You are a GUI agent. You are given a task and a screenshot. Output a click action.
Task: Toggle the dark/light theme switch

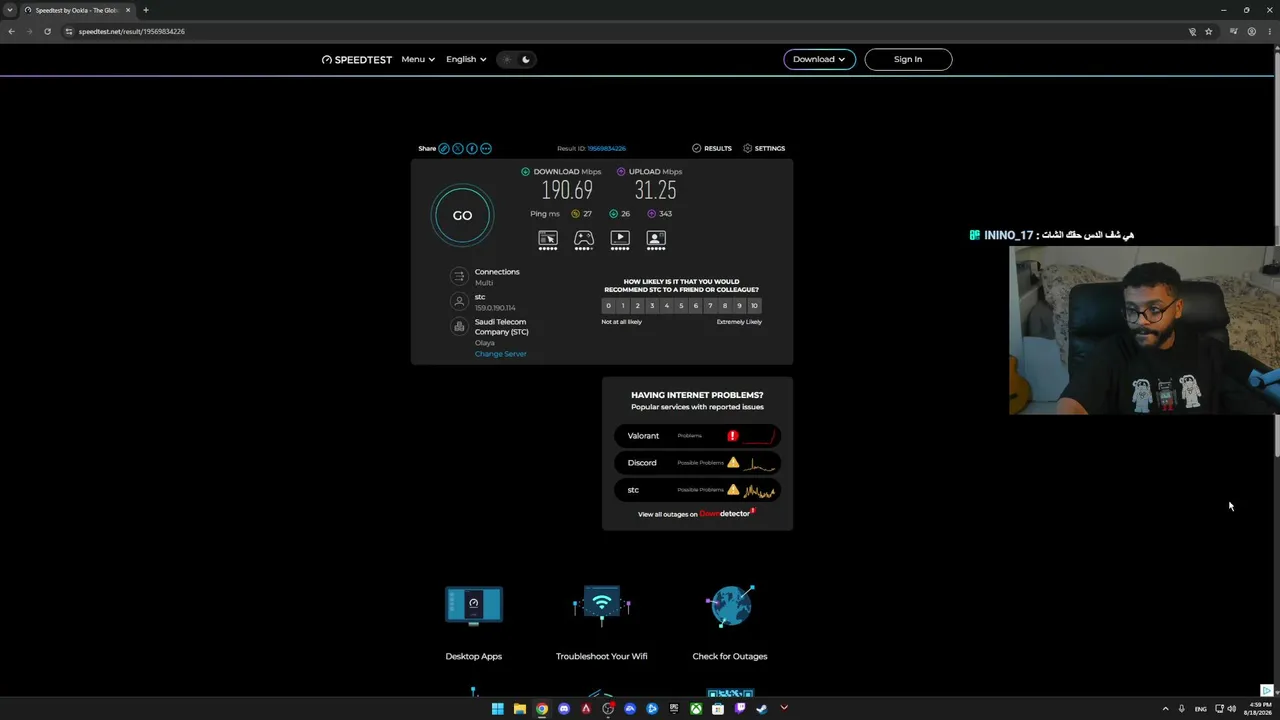point(516,59)
